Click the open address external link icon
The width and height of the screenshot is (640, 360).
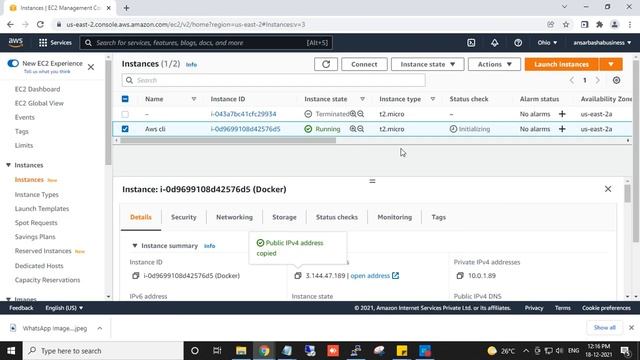point(396,276)
